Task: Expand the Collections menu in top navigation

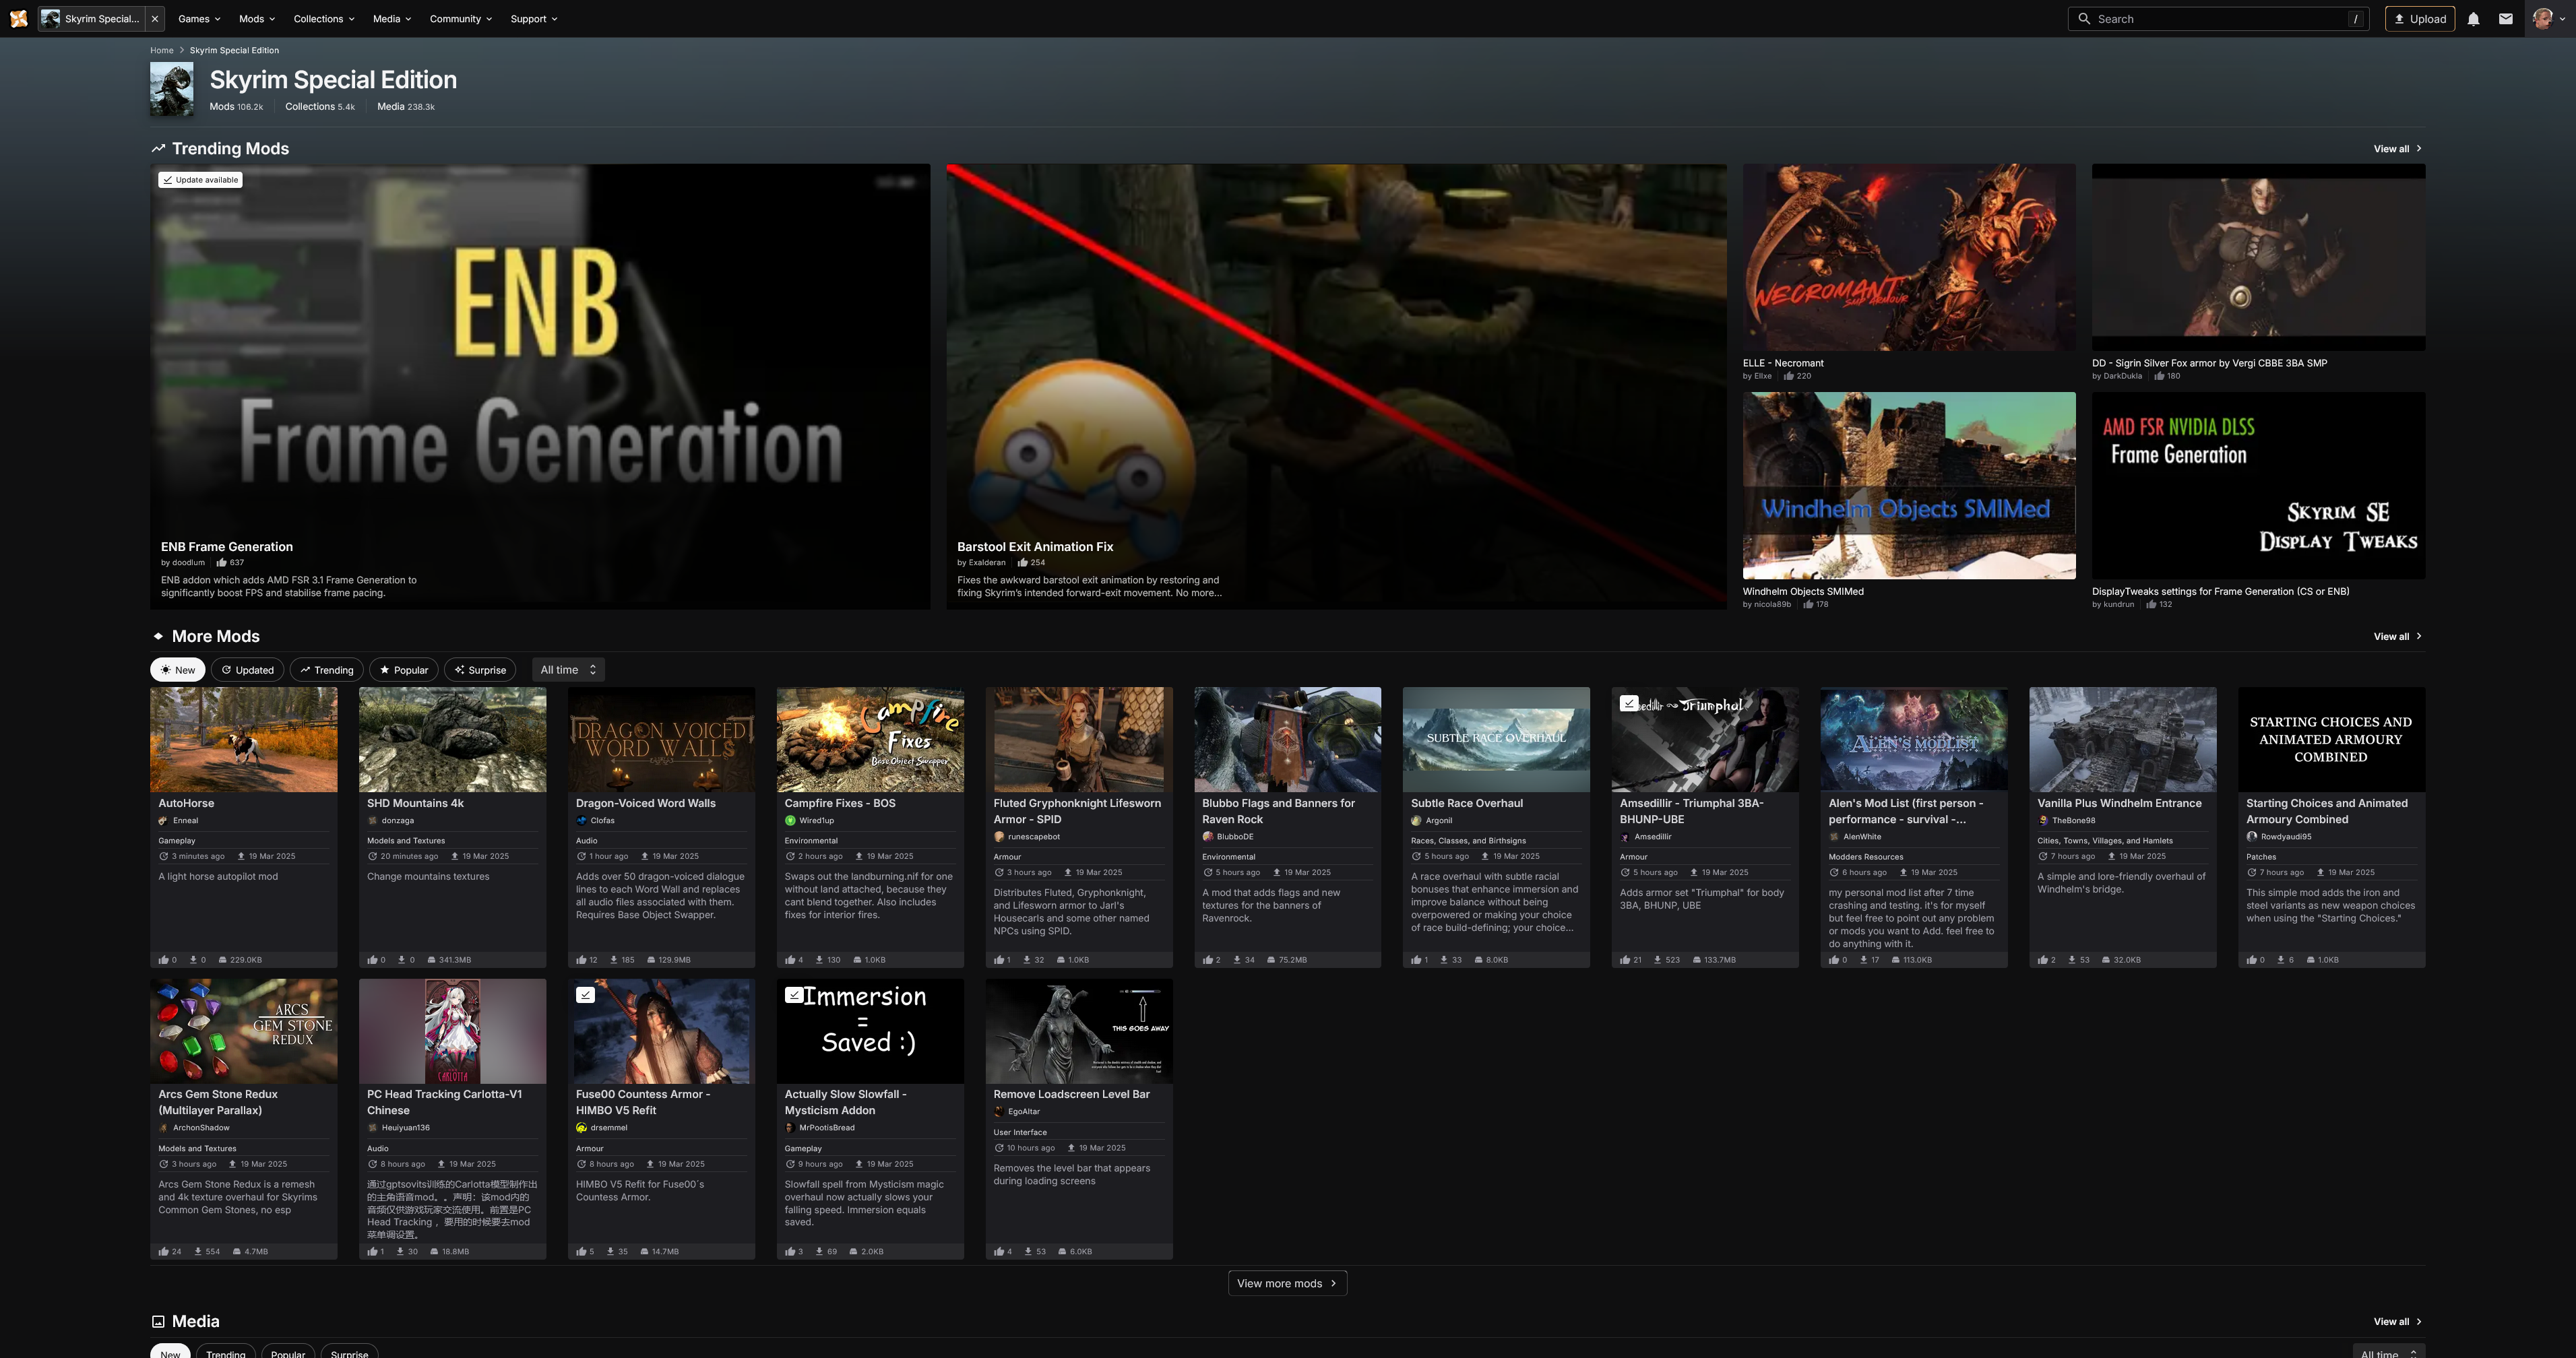Action: [324, 19]
